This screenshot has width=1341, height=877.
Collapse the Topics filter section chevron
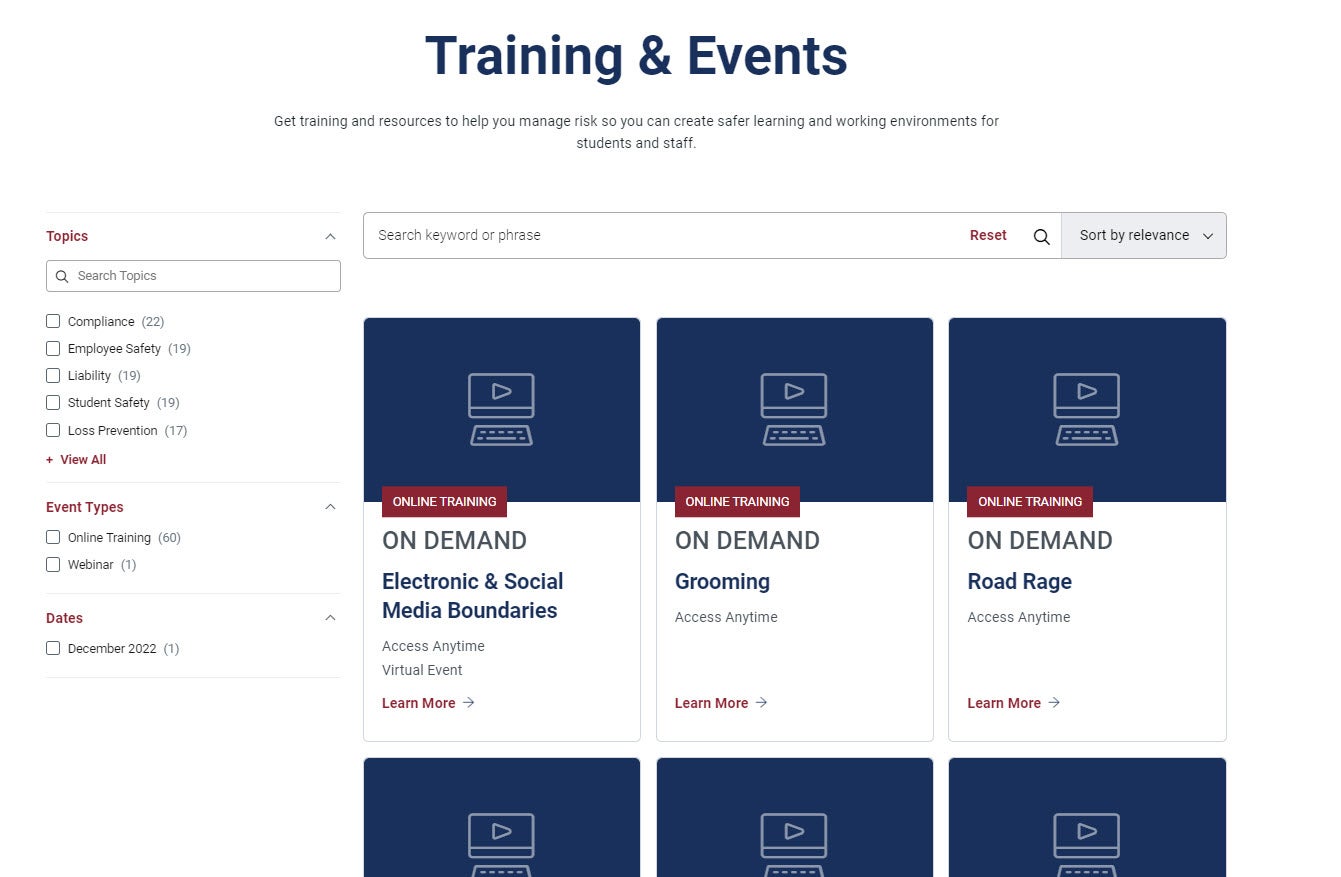point(330,236)
